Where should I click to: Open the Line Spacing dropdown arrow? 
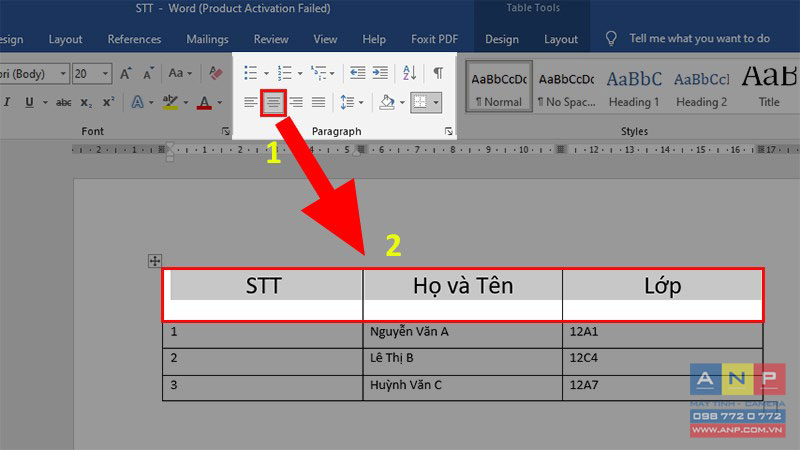point(361,103)
